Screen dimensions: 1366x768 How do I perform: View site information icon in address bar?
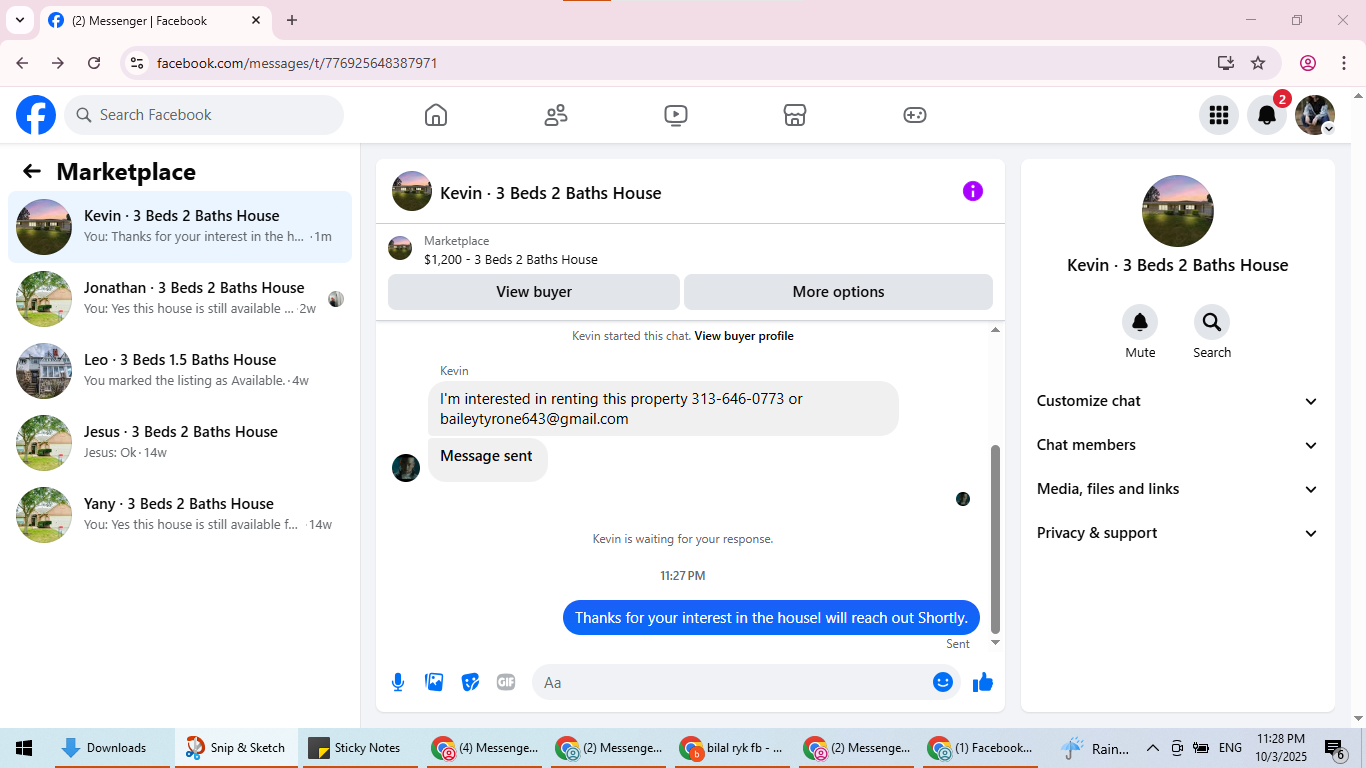(138, 63)
